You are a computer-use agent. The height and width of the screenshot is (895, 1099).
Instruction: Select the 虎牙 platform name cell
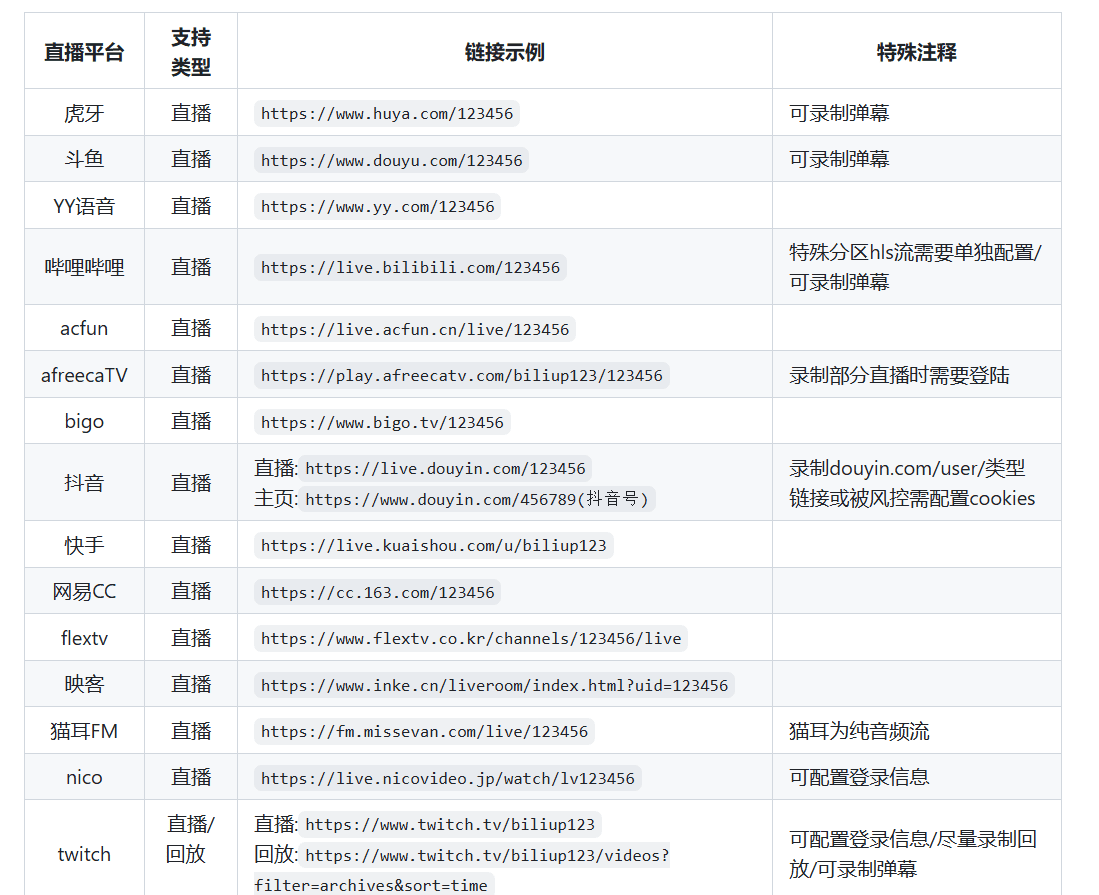[x=83, y=113]
